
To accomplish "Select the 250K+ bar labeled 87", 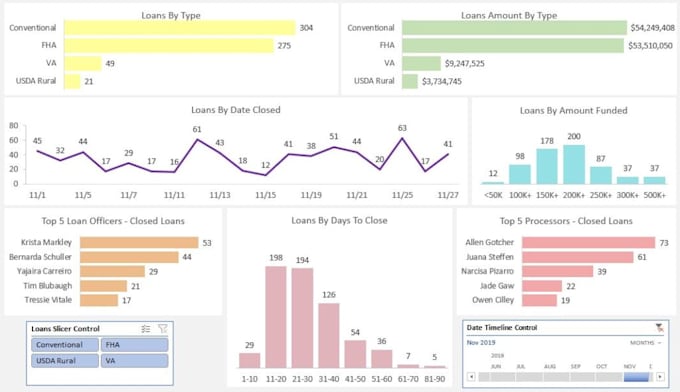I will click(x=601, y=175).
